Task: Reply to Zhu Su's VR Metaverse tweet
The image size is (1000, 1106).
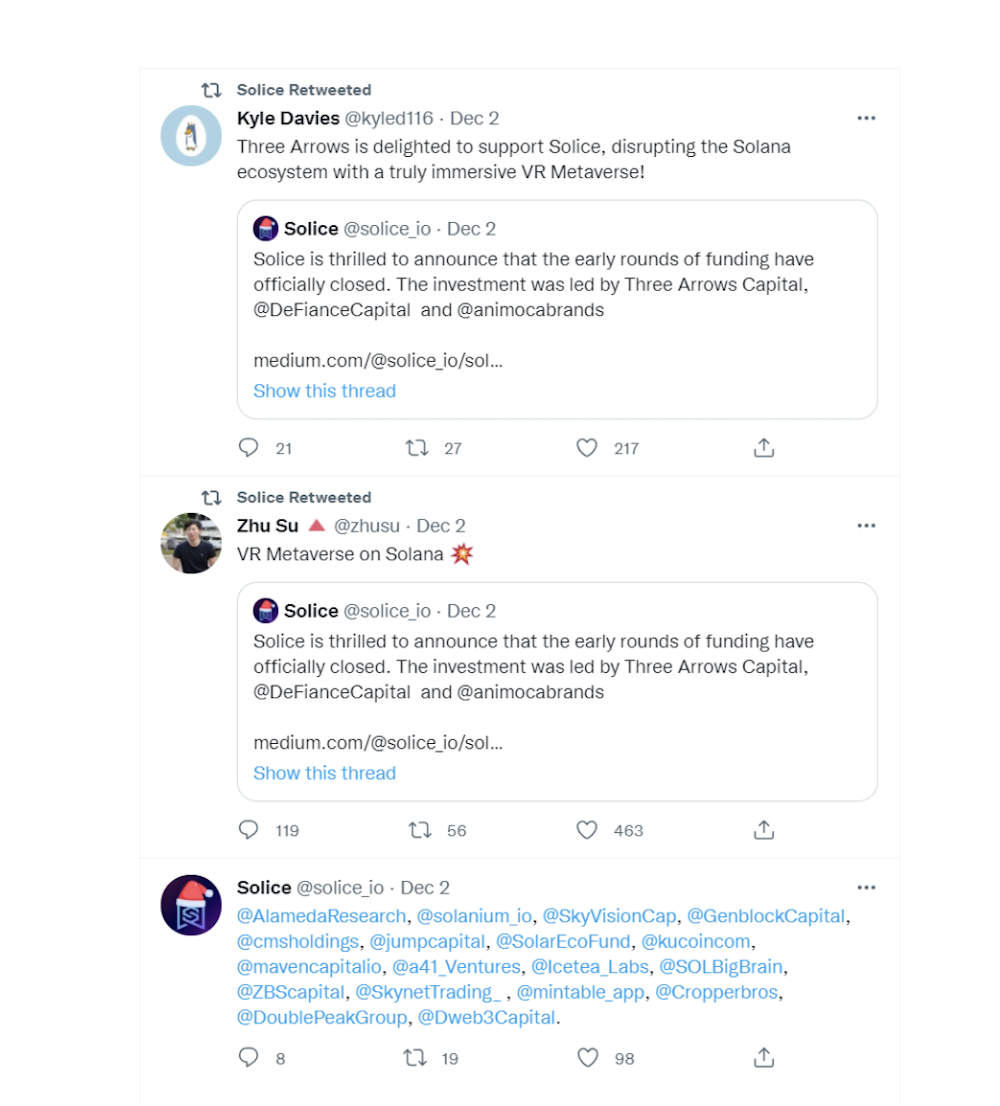Action: coord(248,830)
